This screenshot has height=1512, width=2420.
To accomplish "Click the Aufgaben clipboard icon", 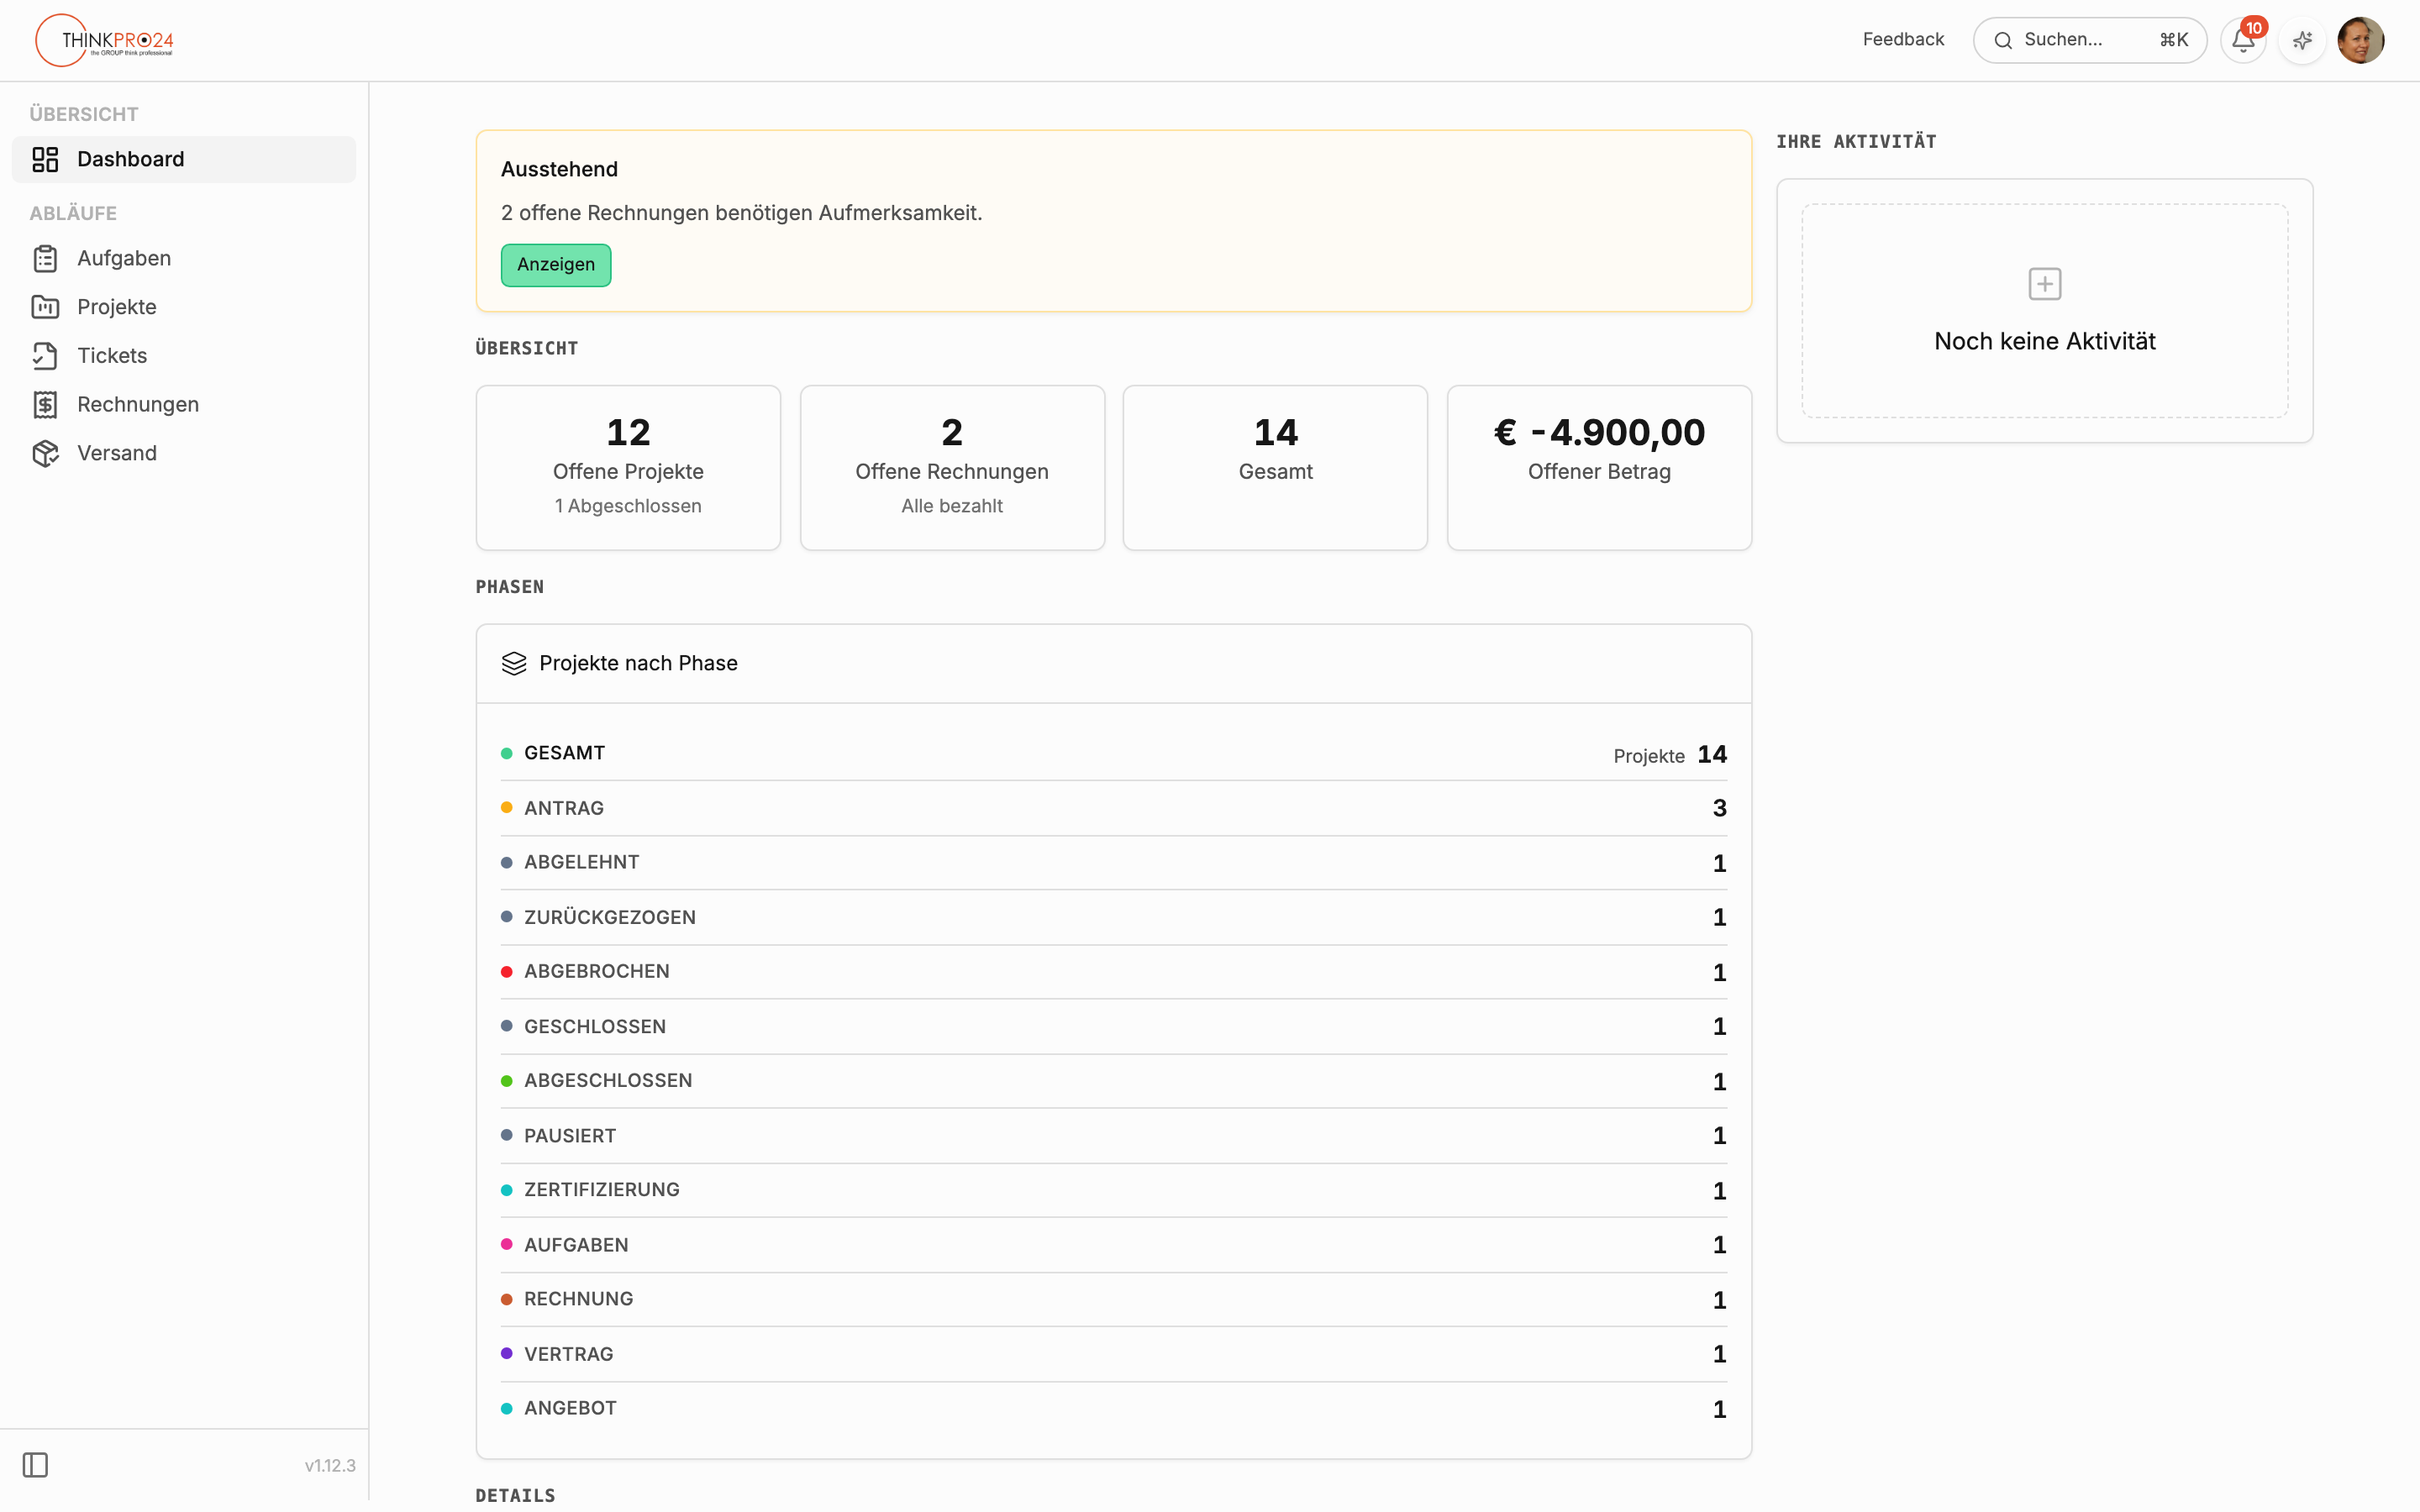I will [45, 258].
